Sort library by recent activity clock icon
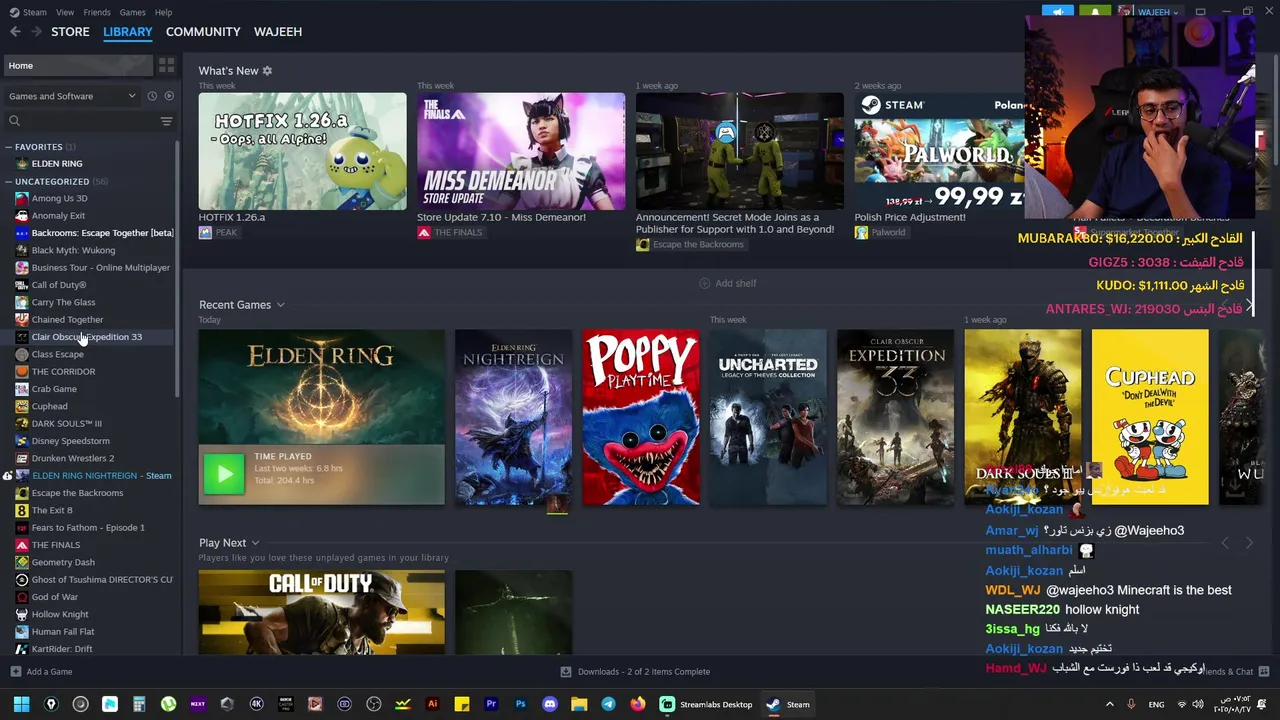This screenshot has width=1280, height=720. click(152, 96)
